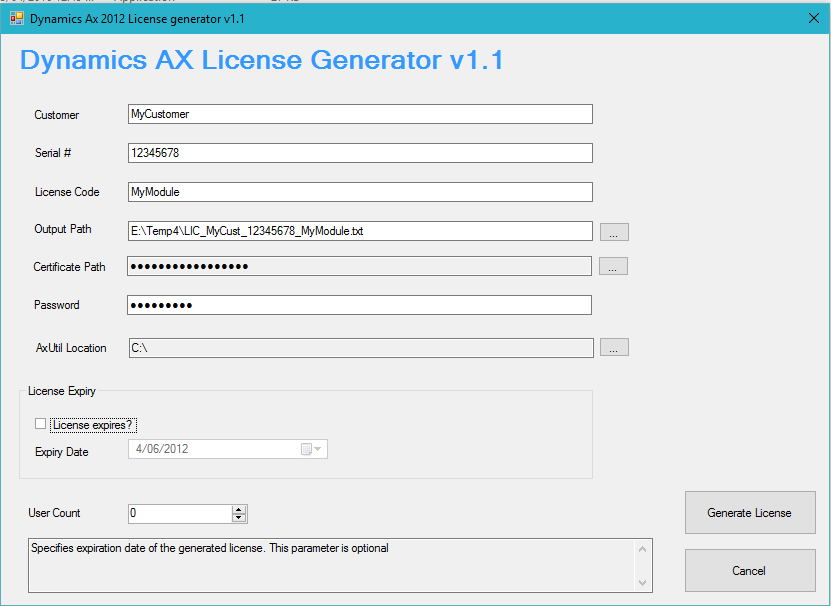Click the Cancel button
Screen dimensions: 831x606
pyautogui.click(x=750, y=570)
